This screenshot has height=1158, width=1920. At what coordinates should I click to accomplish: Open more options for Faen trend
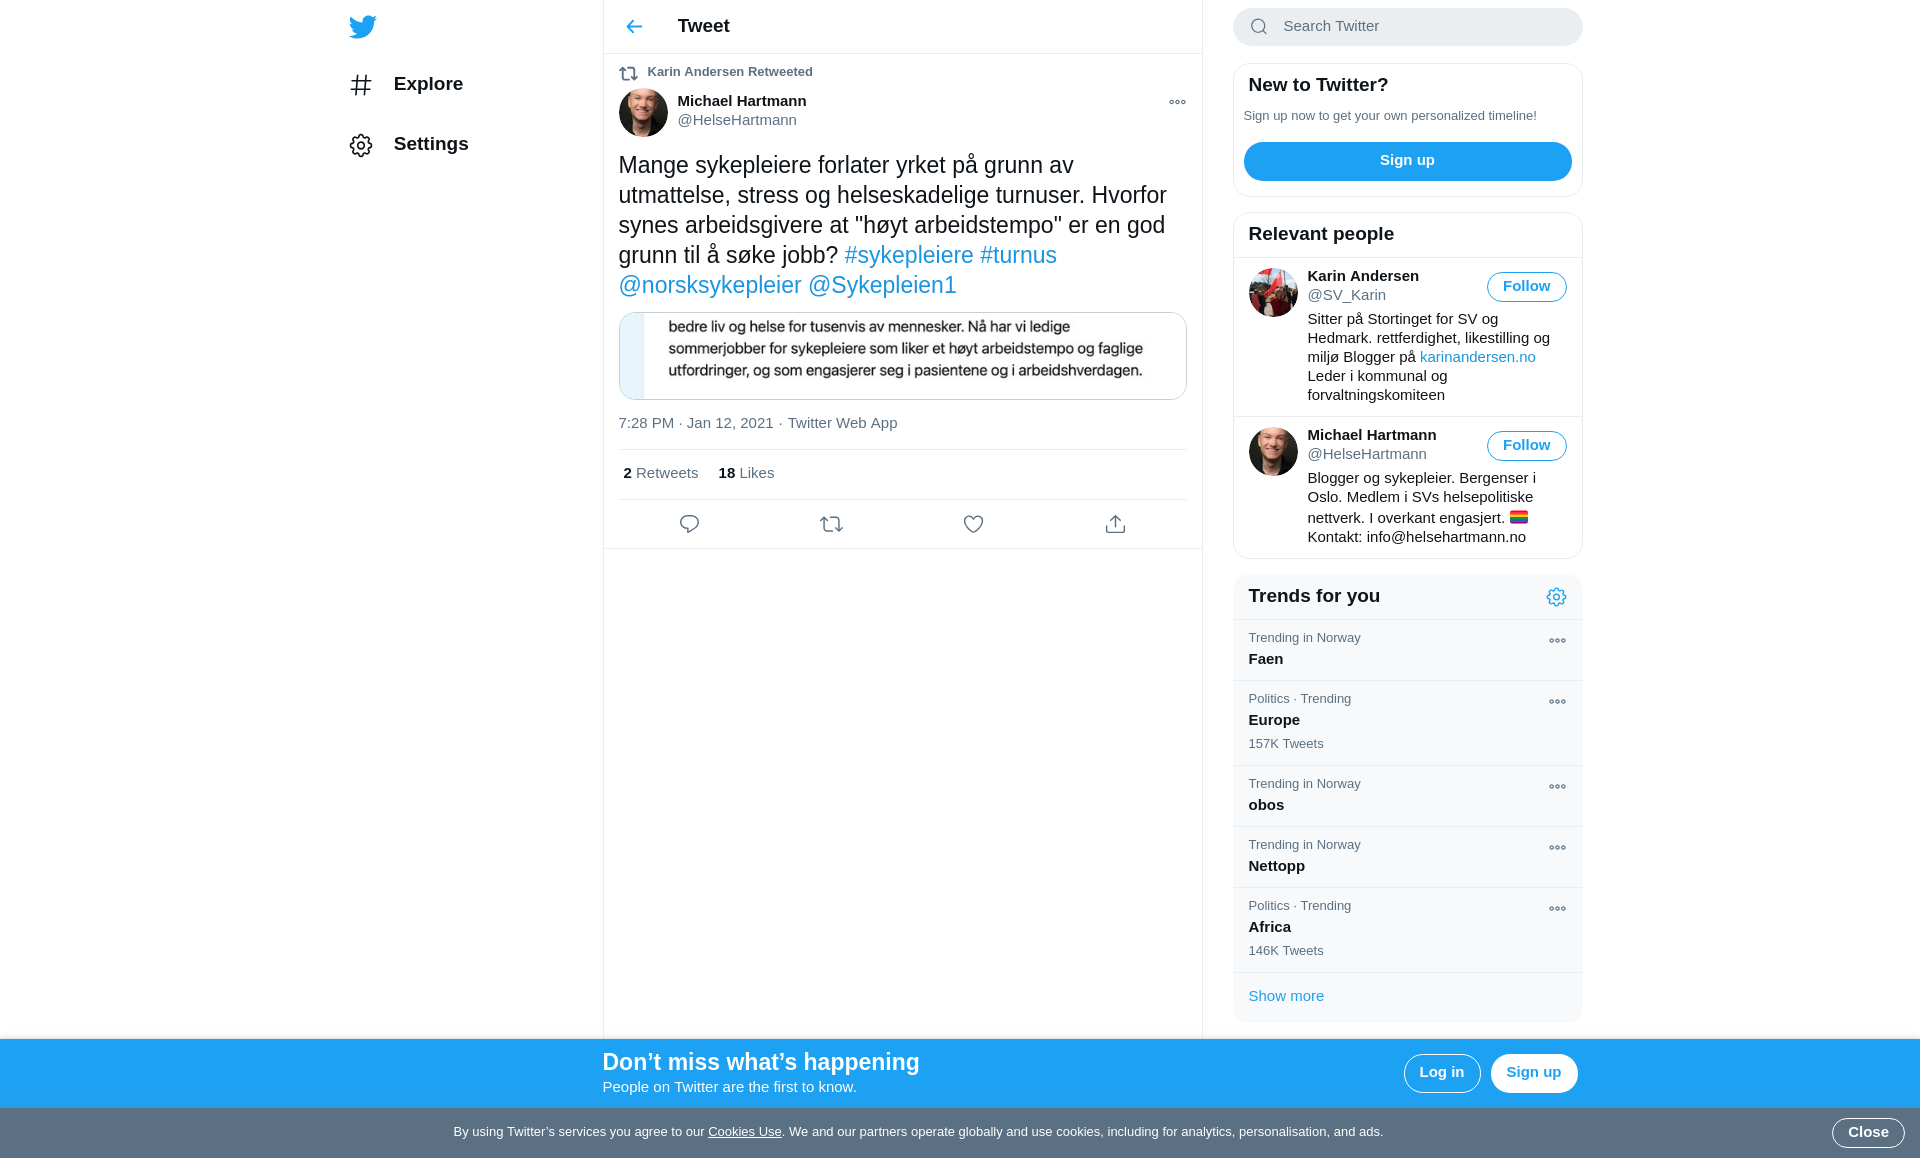click(1557, 641)
